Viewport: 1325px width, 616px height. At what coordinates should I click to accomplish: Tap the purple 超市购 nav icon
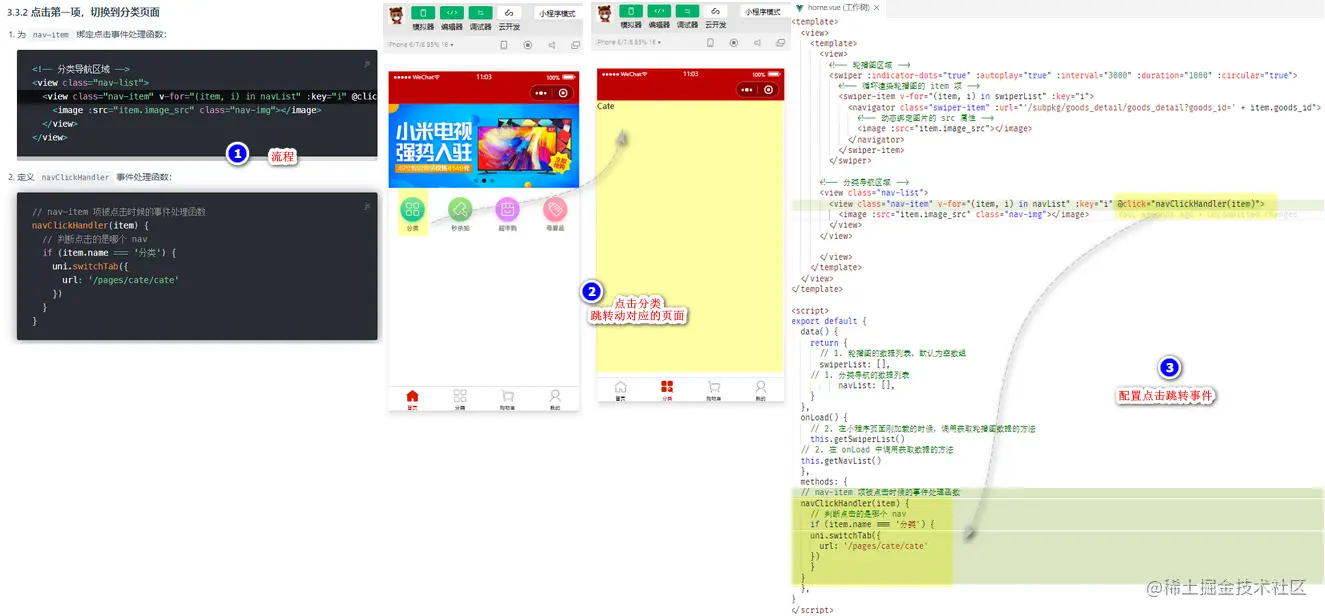tap(508, 209)
